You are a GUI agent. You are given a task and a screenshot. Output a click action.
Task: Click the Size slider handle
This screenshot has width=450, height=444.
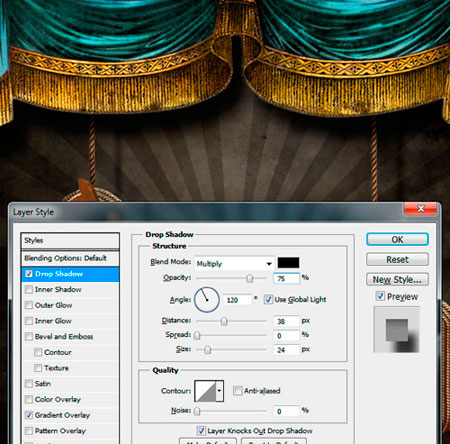(x=208, y=350)
